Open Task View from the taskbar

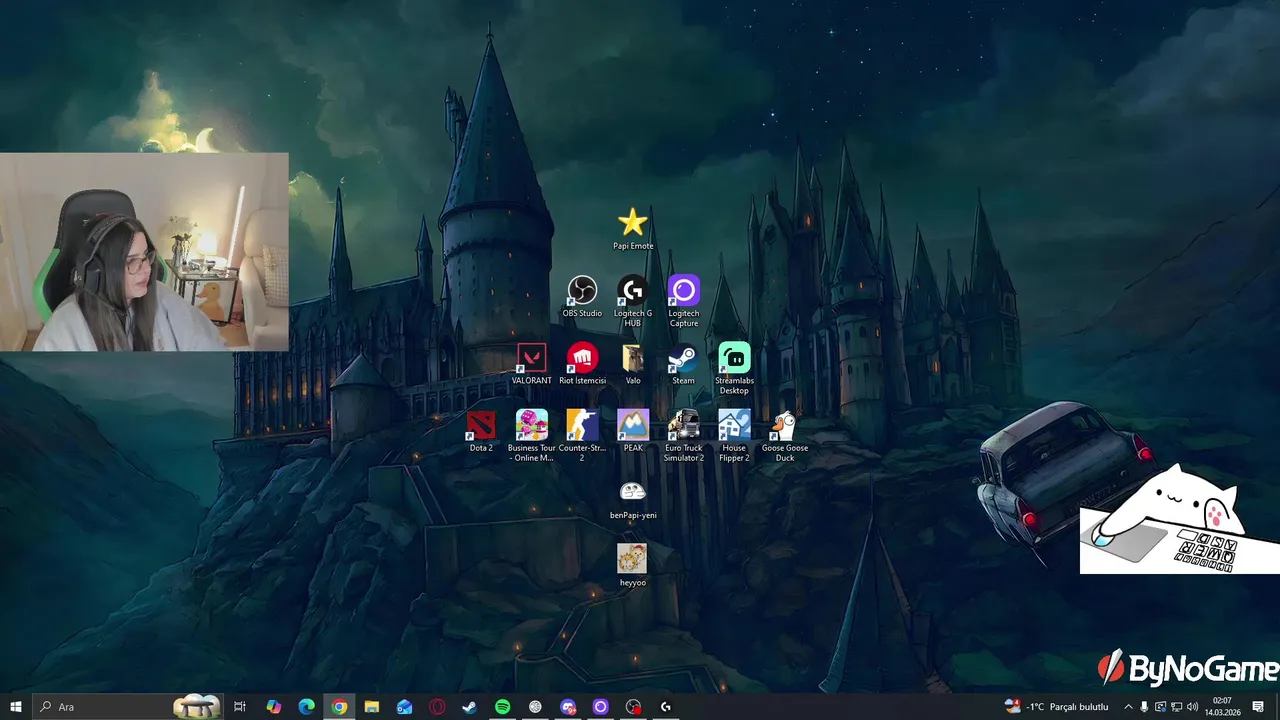click(240, 707)
